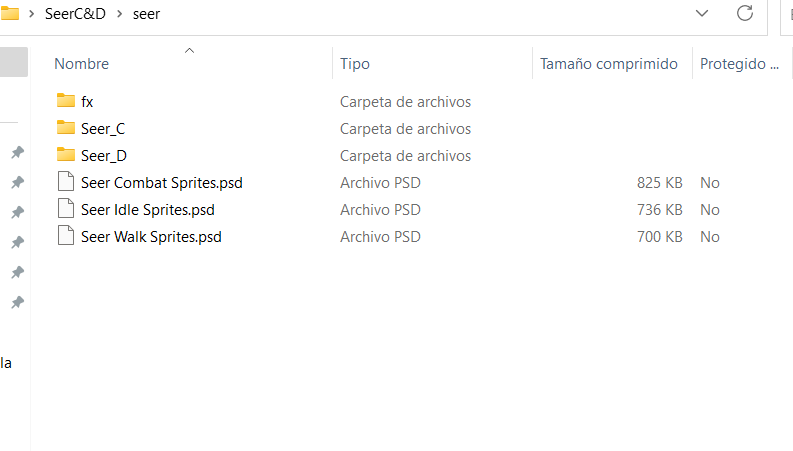The height and width of the screenshot is (451, 793).
Task: Click the seer breadcrumb segment
Action: pos(146,14)
